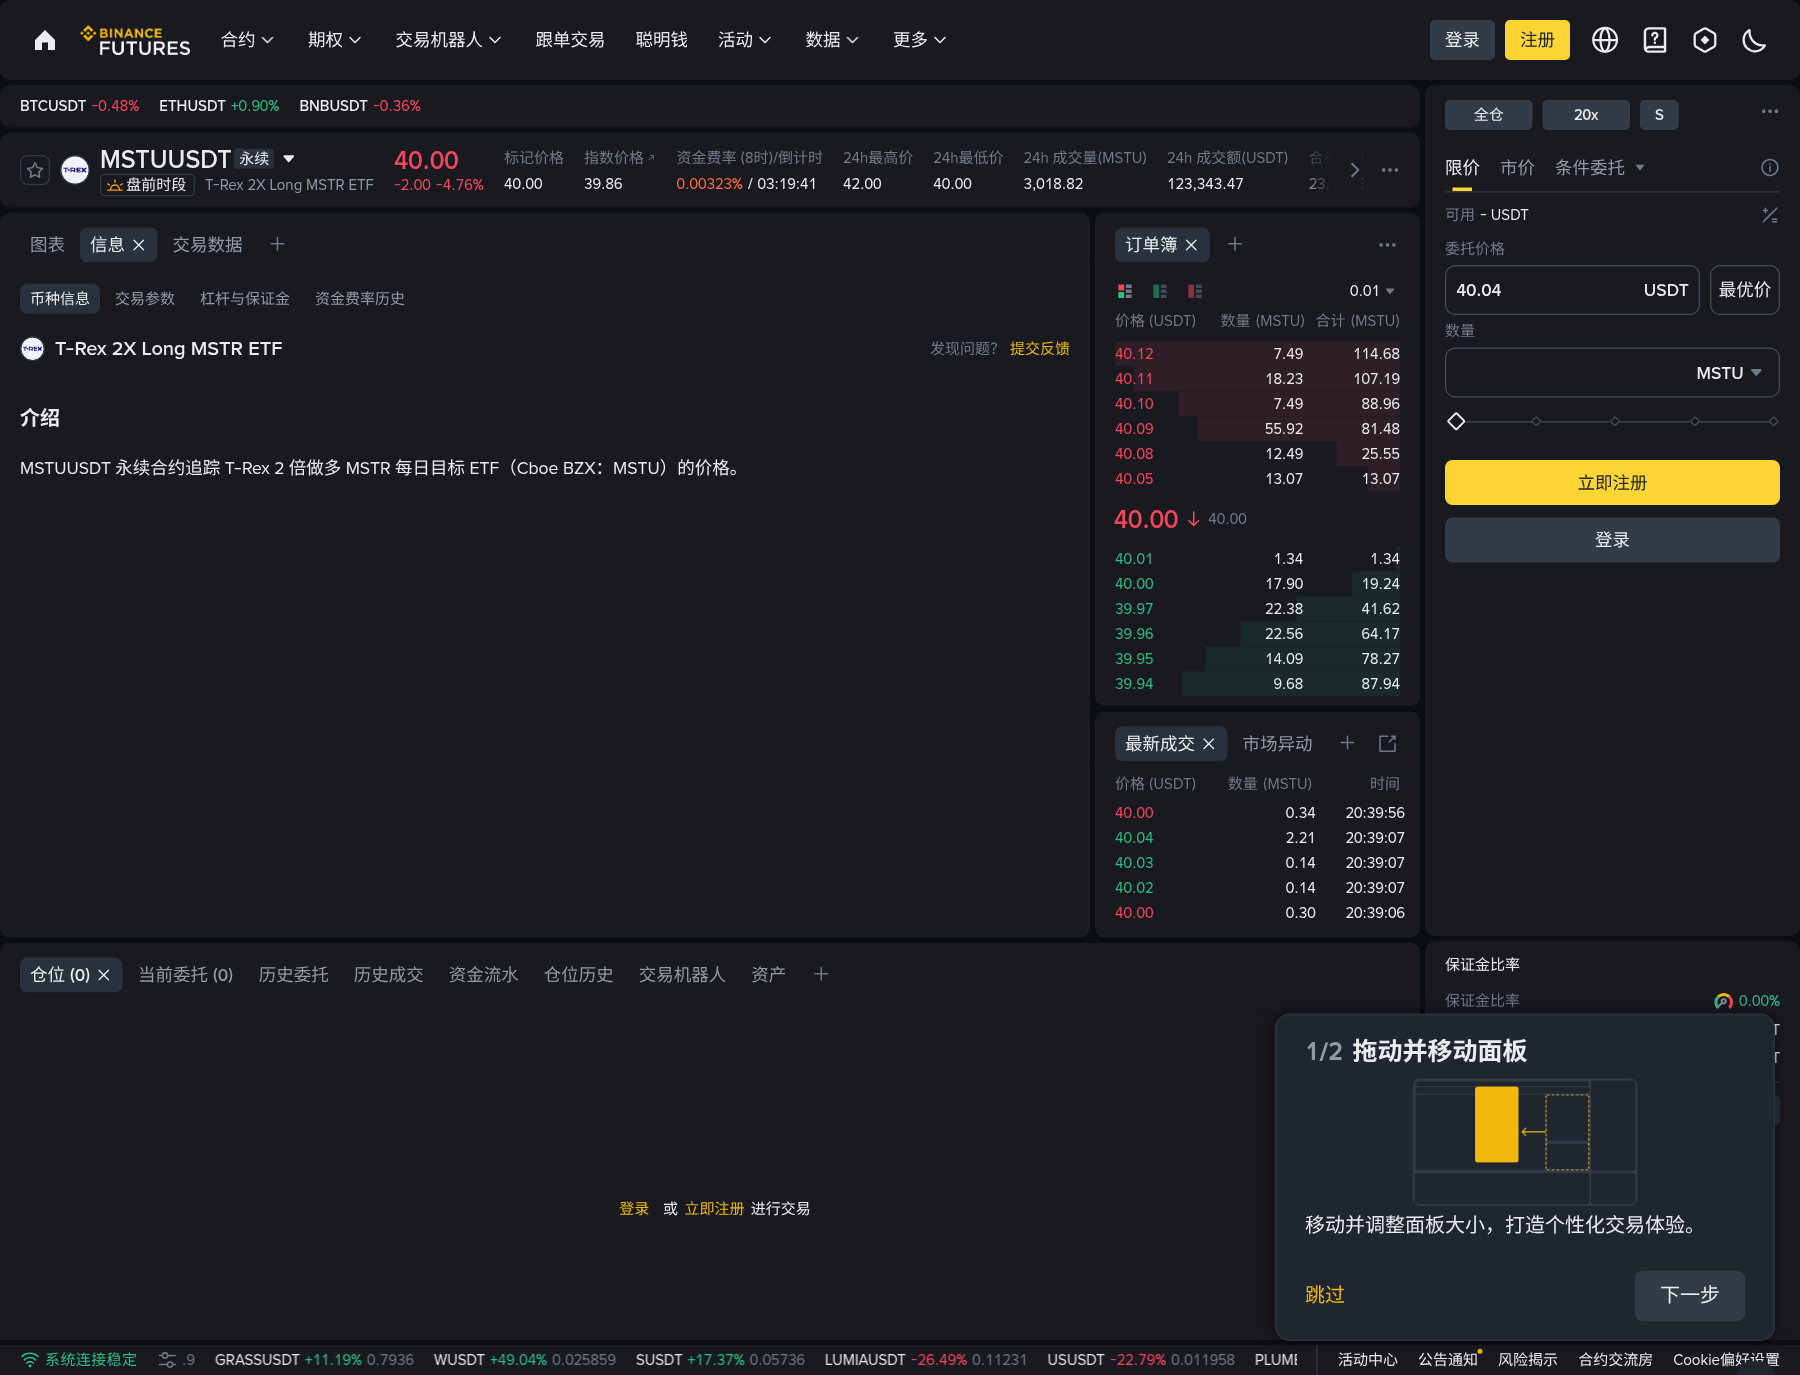Screen dimensions: 1800x1375
Task: Add new tab next to 交易数据
Action: pos(278,244)
